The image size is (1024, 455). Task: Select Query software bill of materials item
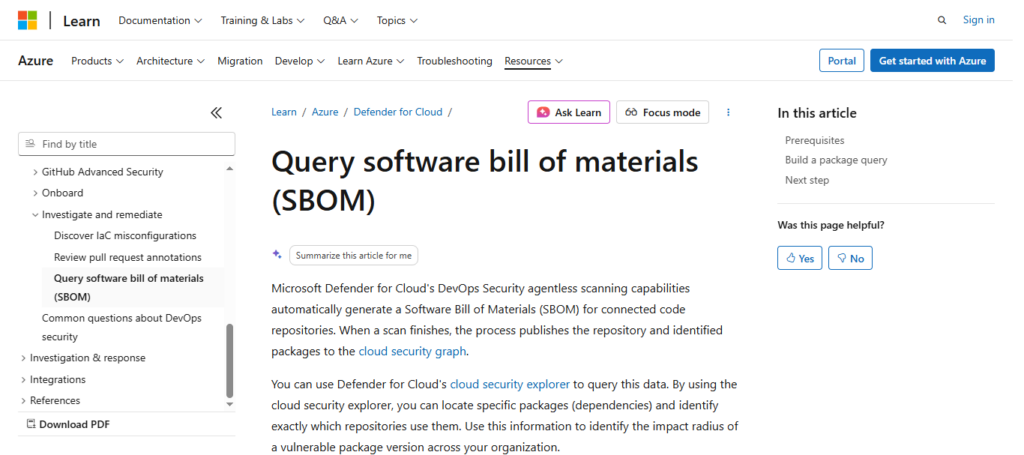(133, 287)
